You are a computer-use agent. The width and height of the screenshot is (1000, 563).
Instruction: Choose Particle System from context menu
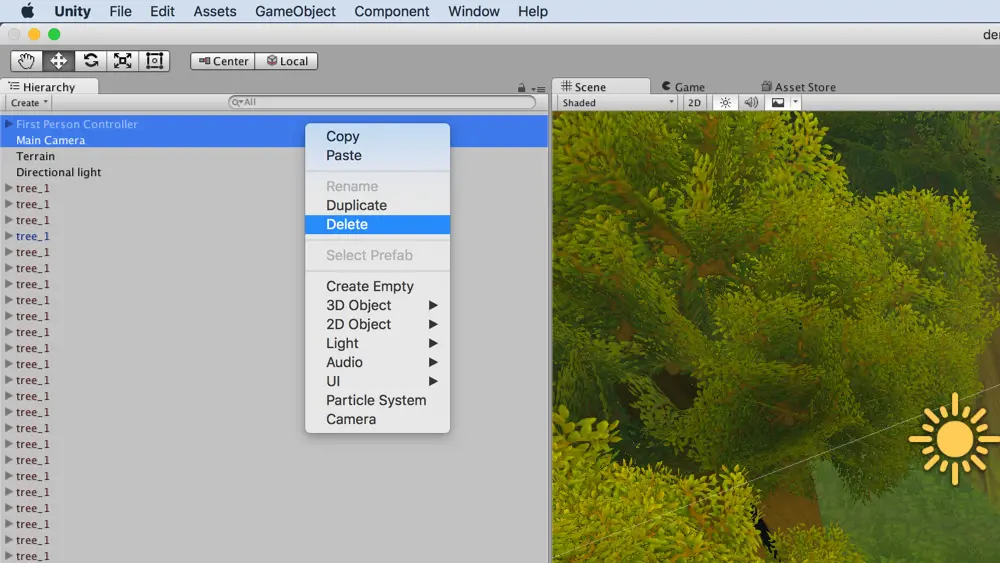(x=378, y=400)
